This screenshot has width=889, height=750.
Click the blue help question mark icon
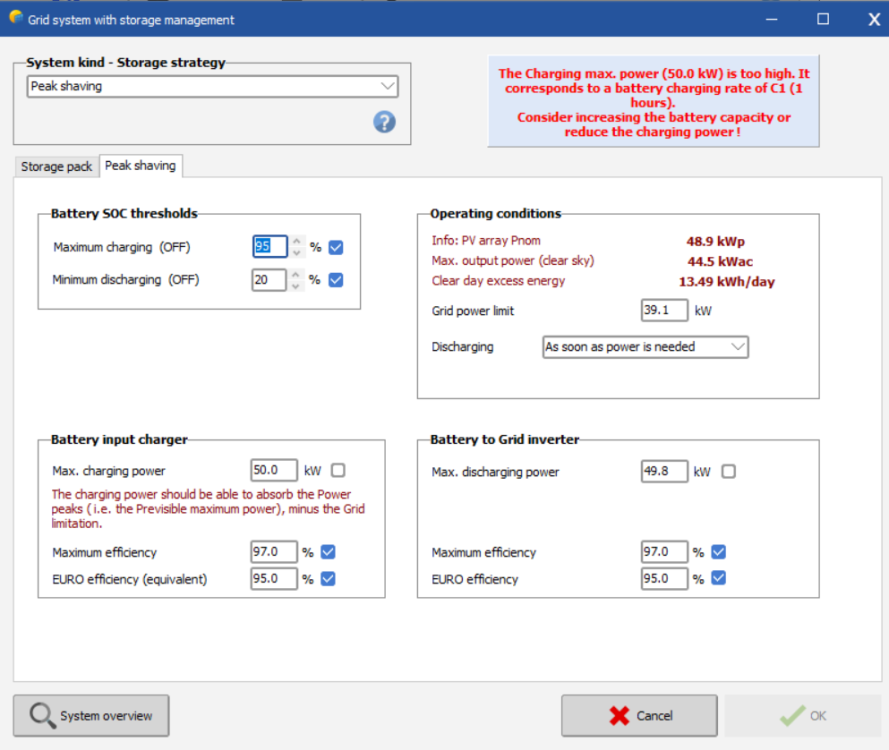[384, 122]
